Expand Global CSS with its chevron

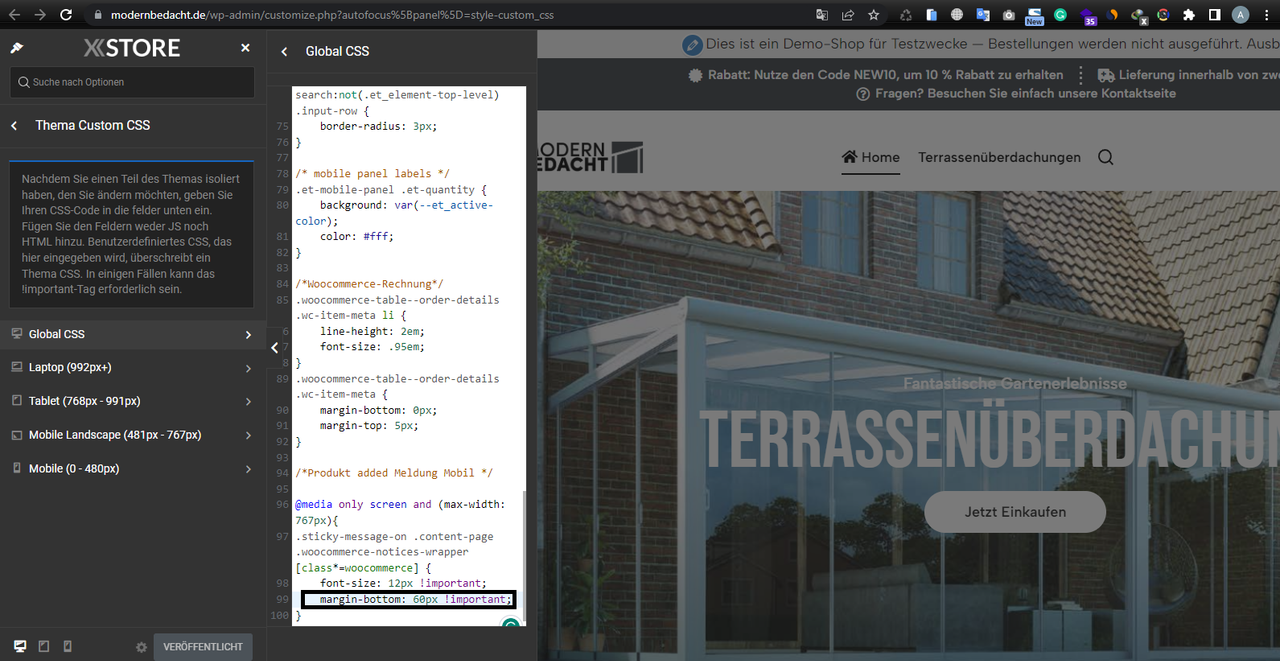point(248,335)
